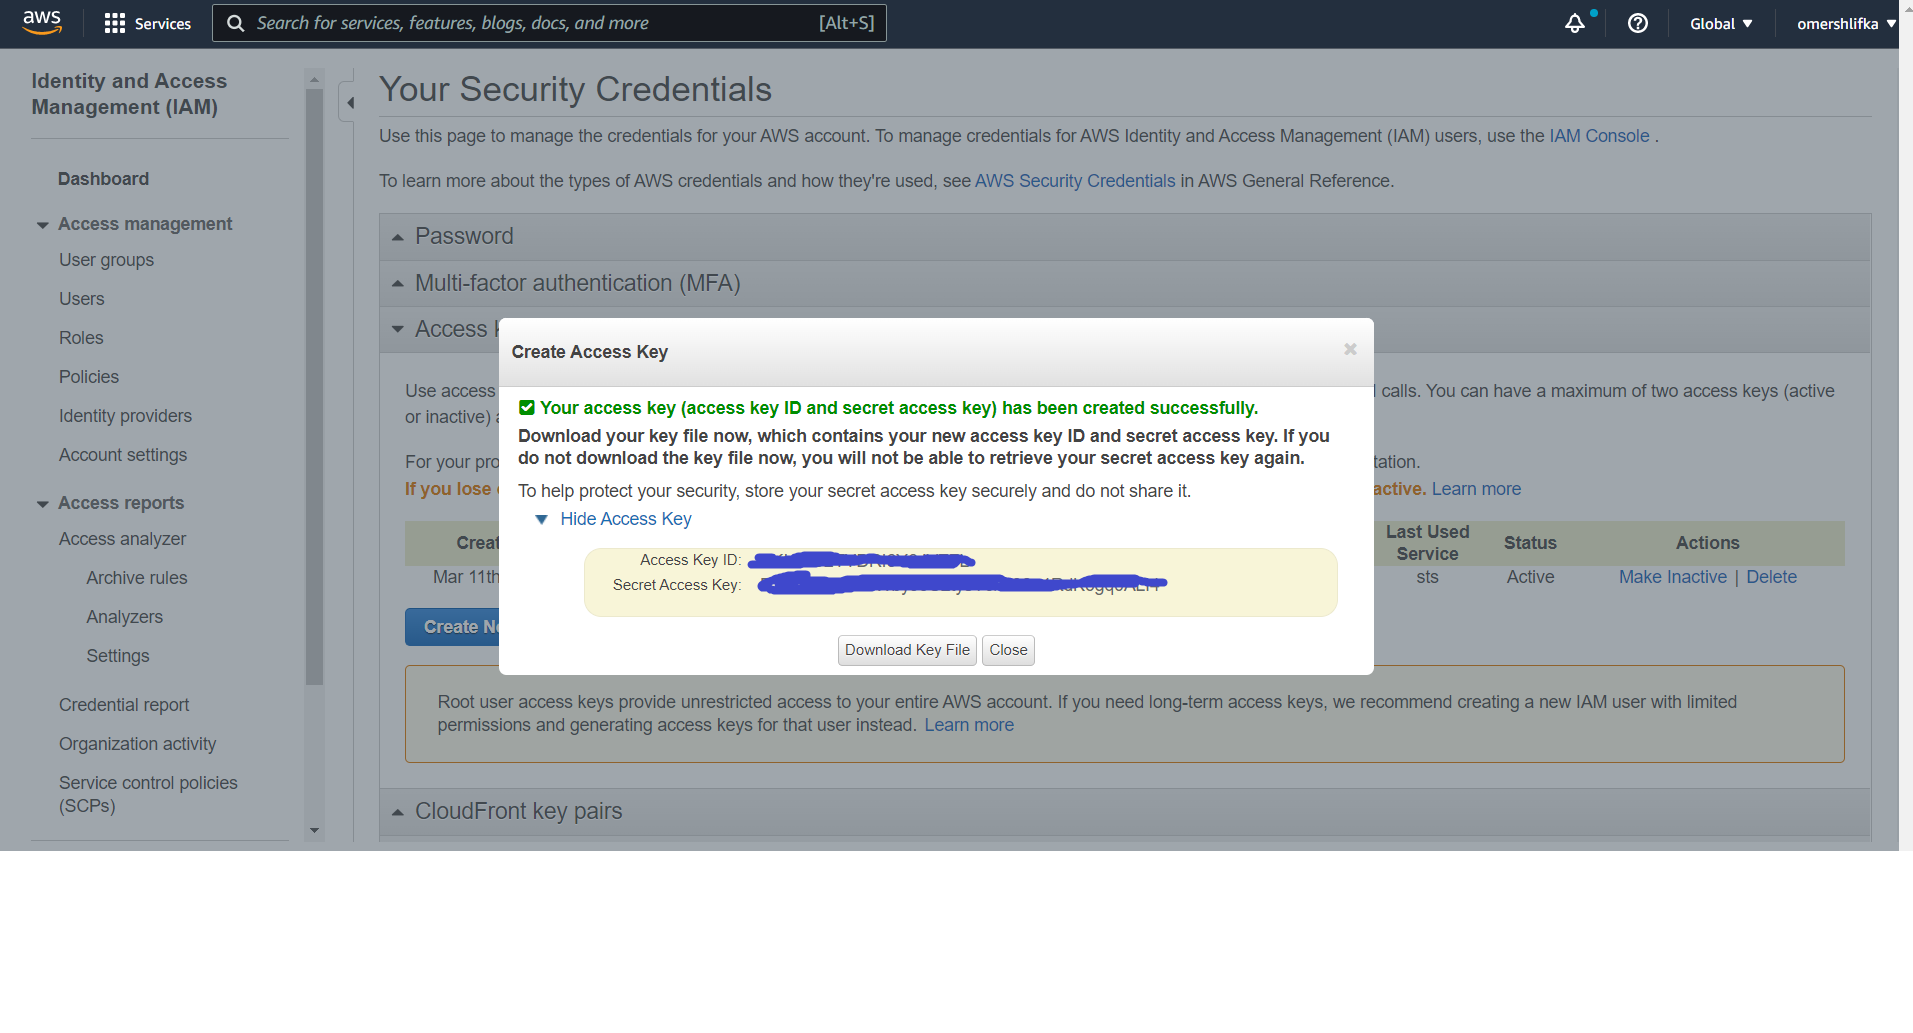Collapse the IAM sidebar with arrow icon
Viewport: 1913px width, 1033px height.
[348, 102]
